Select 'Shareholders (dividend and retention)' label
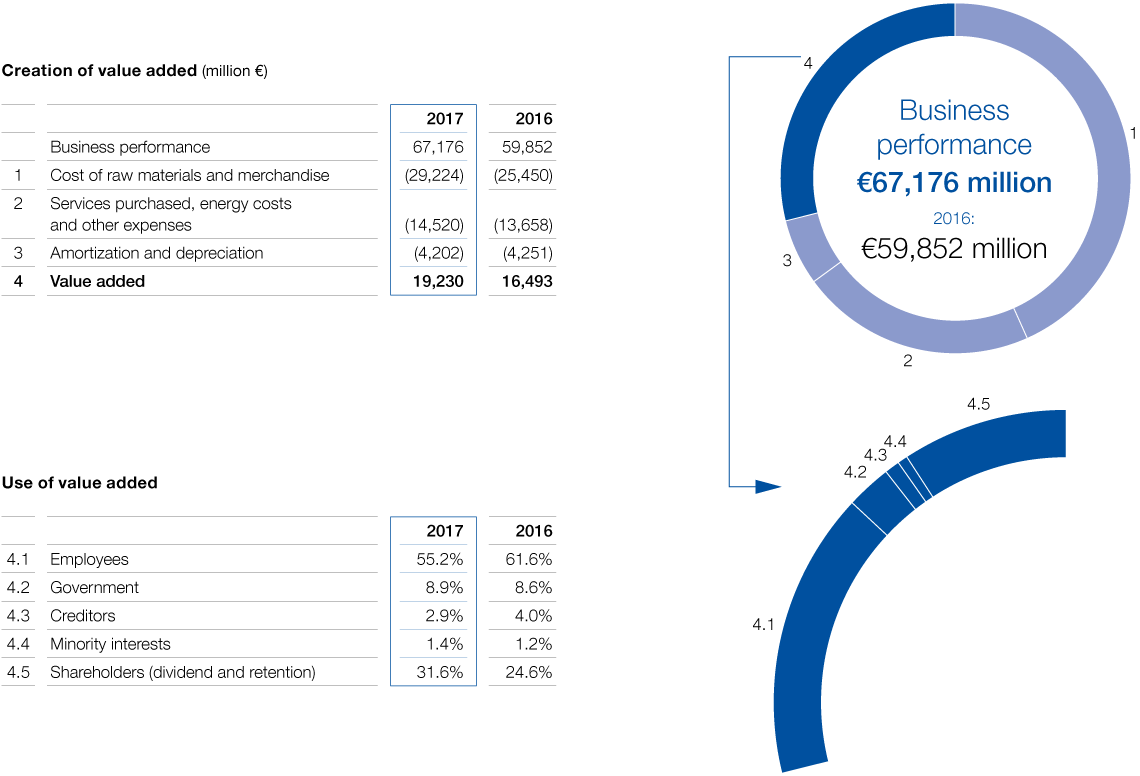Image resolution: width=1140 pixels, height=776 pixels. click(x=183, y=673)
